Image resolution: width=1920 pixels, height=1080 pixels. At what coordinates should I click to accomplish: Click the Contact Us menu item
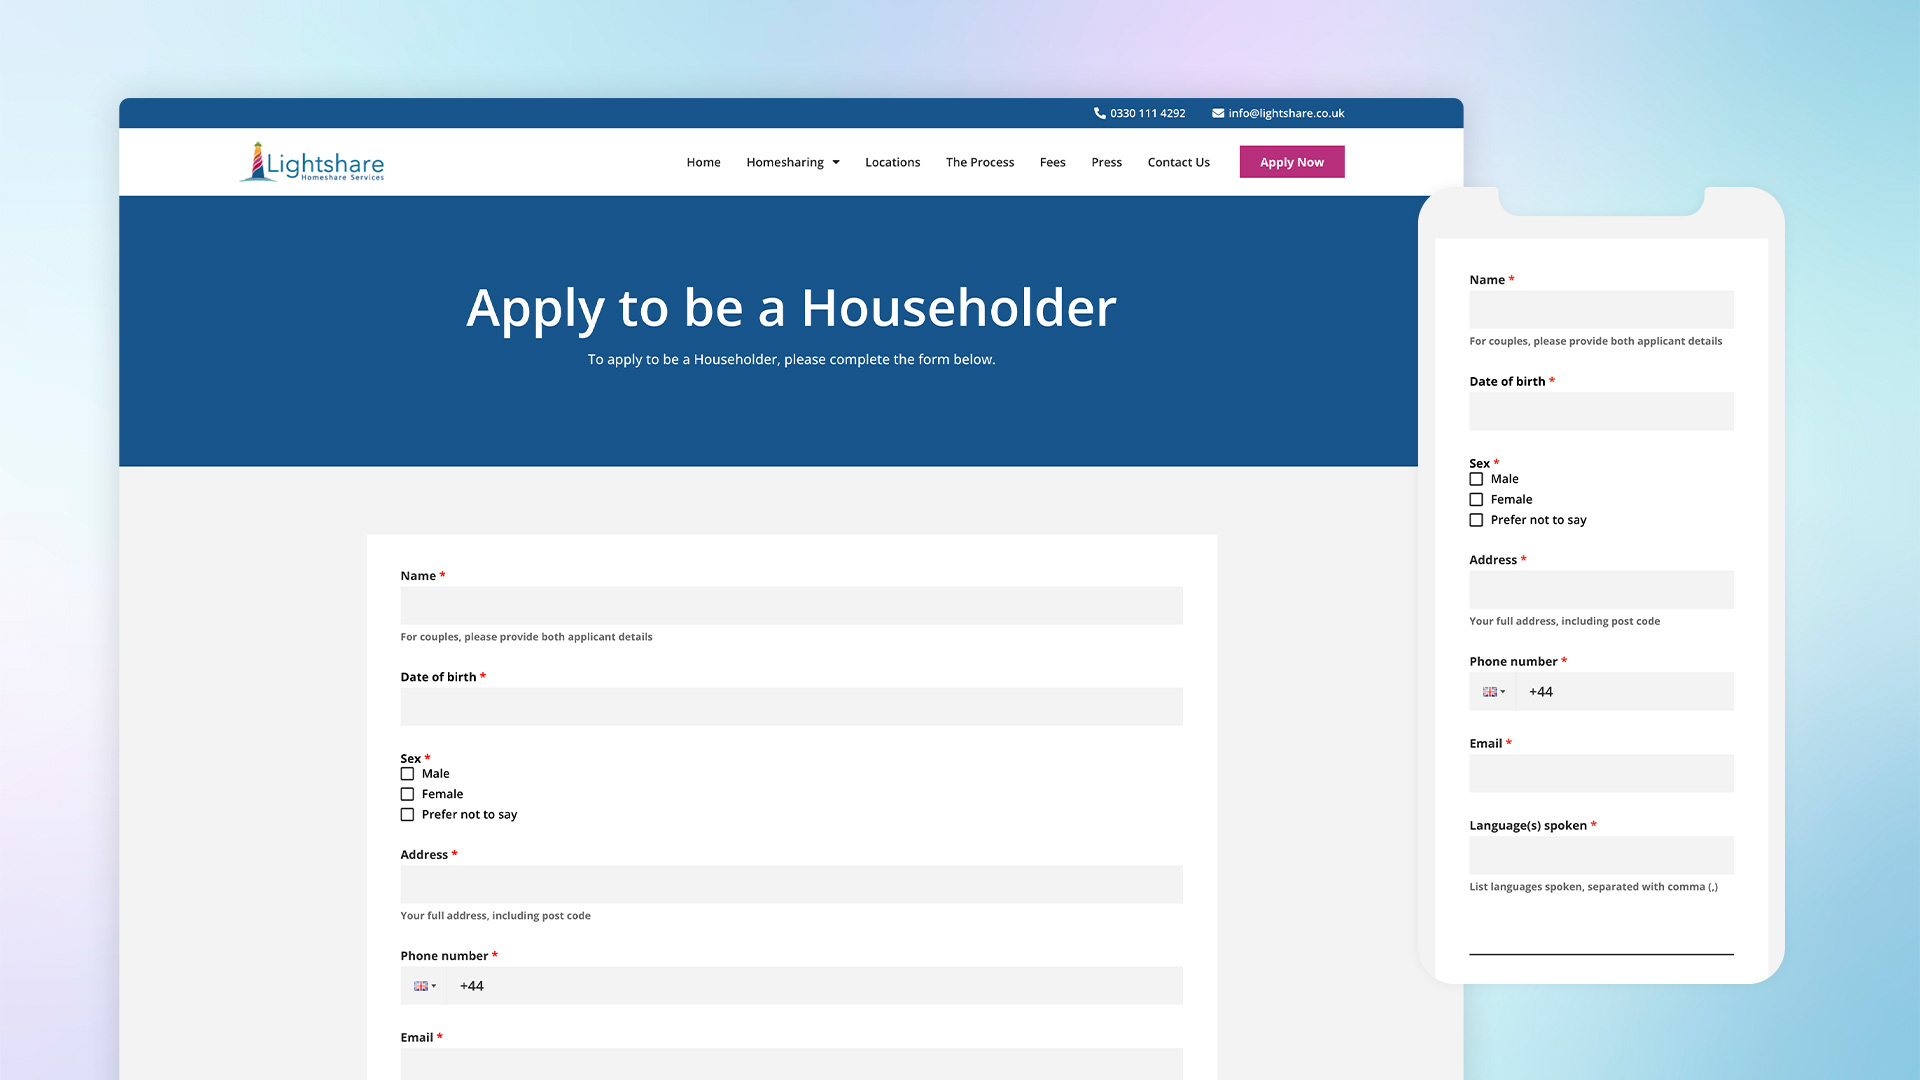(x=1178, y=161)
